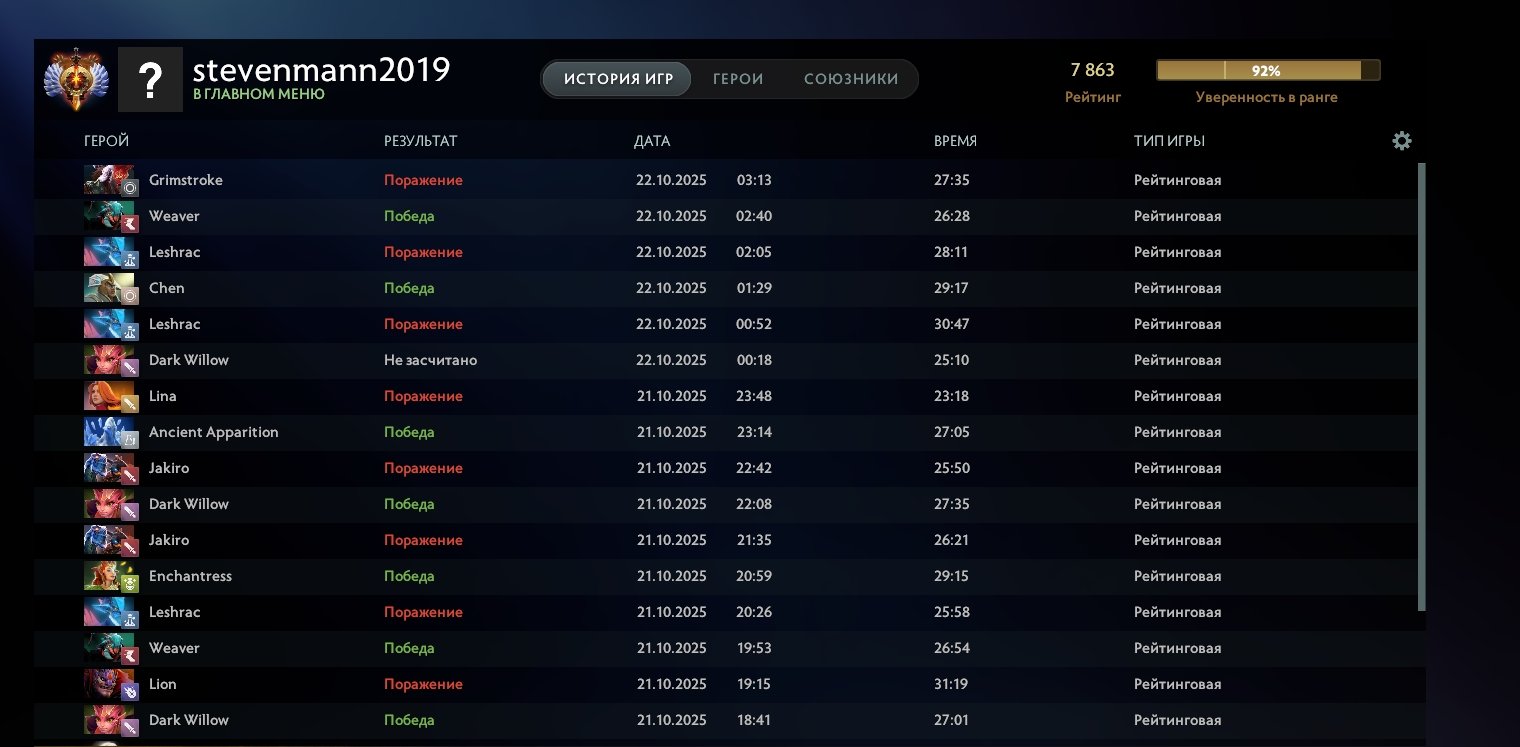Click the Chen hero portrait icon
1520x747 pixels.
tap(109, 288)
